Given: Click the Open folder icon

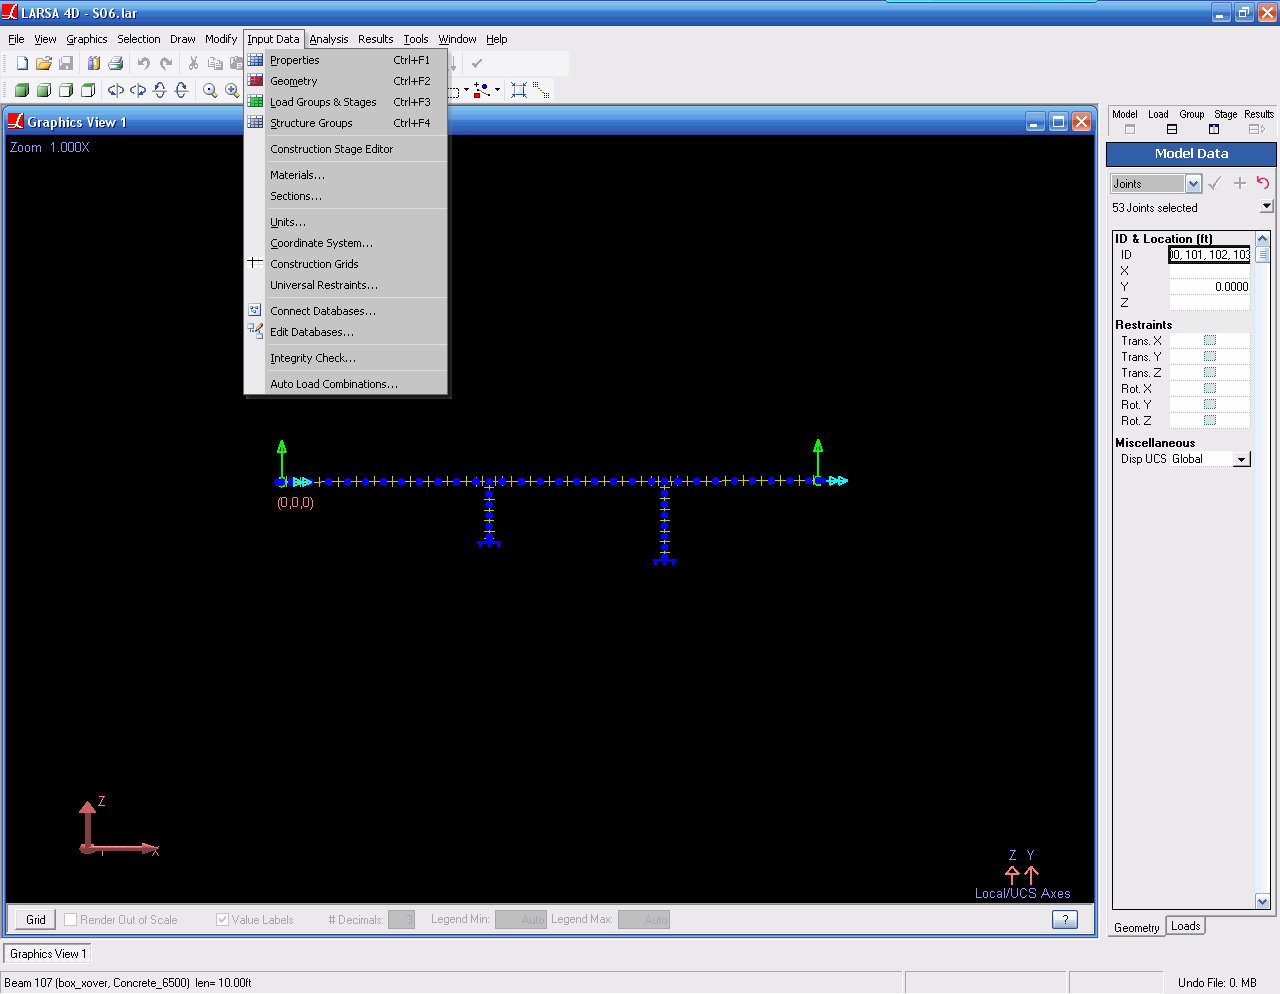Looking at the screenshot, I should [44, 63].
